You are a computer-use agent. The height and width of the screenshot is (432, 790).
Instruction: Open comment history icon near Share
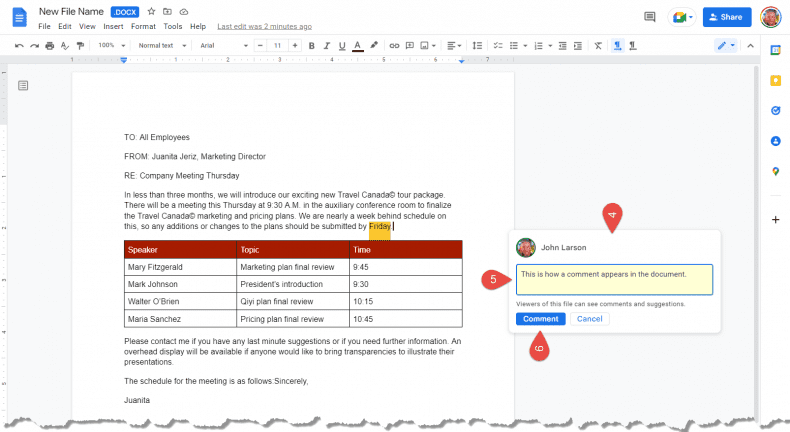(650, 17)
